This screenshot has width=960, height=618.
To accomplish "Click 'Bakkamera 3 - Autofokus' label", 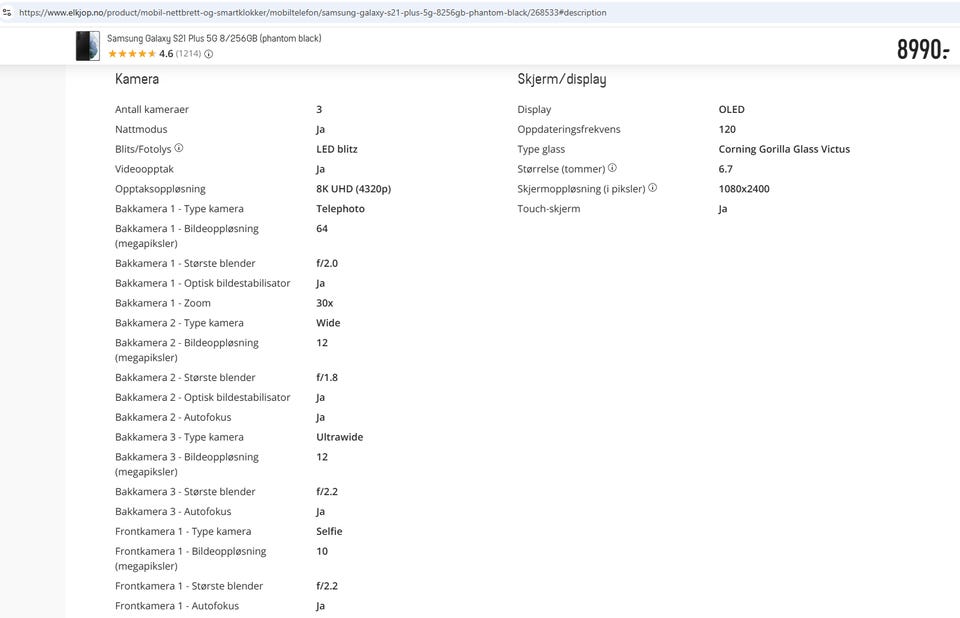I will (173, 511).
